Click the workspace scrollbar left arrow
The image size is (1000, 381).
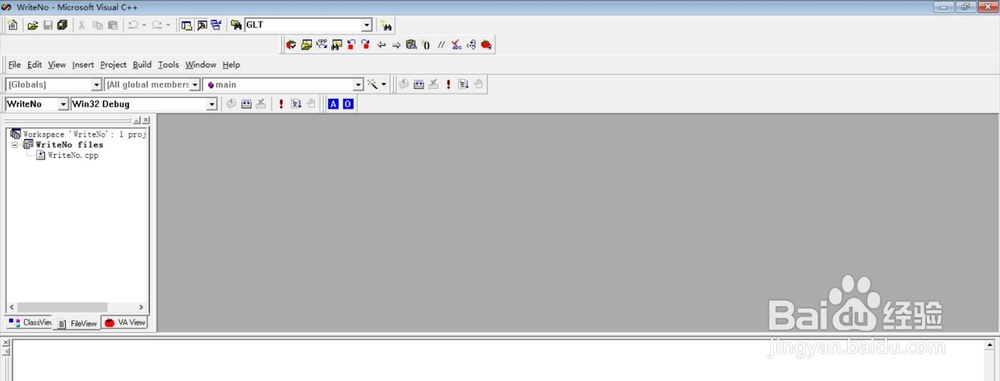click(12, 307)
